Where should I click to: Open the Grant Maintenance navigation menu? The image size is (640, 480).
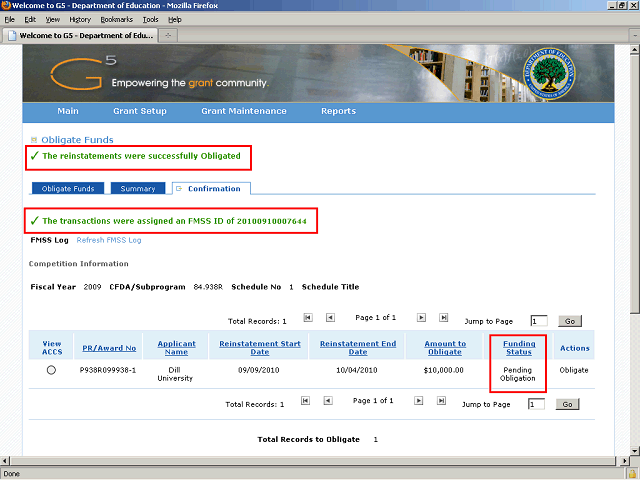click(x=244, y=111)
